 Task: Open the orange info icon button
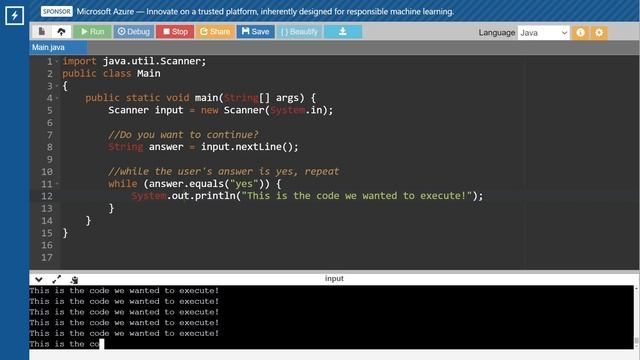(x=580, y=33)
